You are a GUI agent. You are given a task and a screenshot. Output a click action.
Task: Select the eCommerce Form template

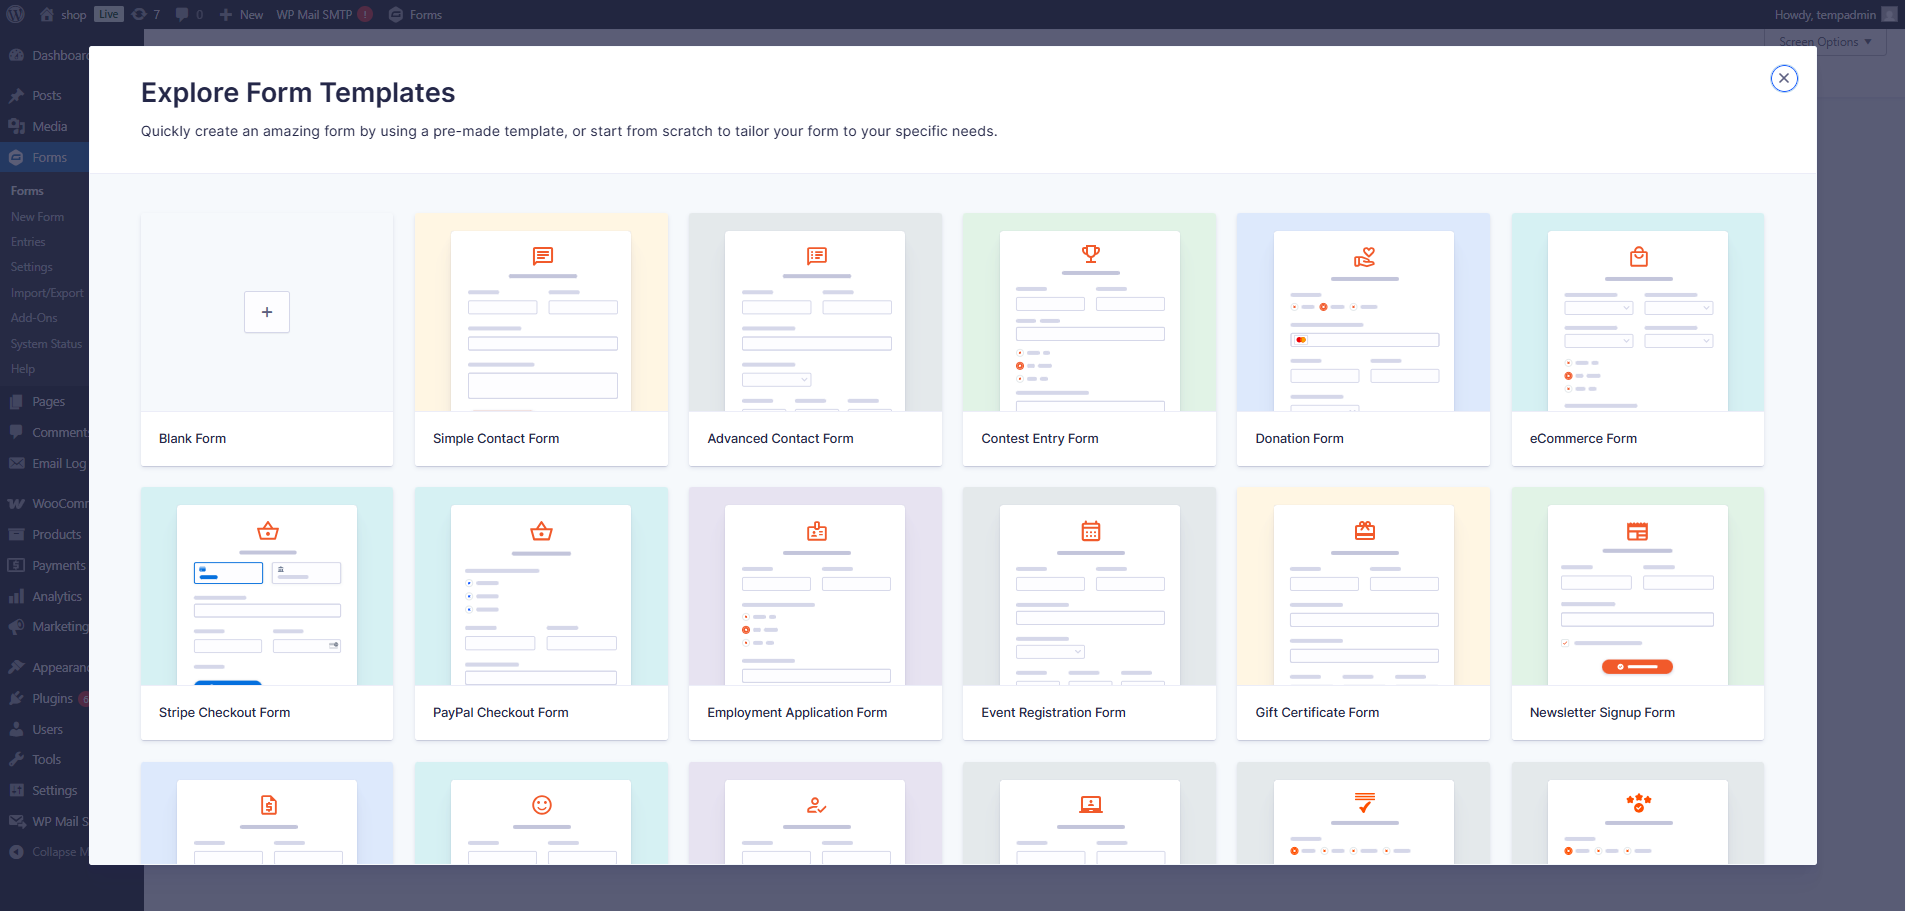coord(1638,339)
